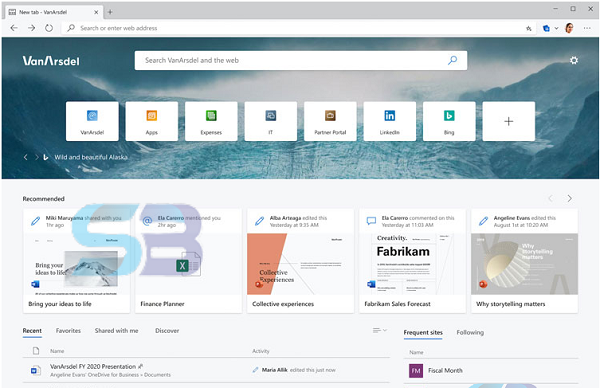Open the Fabrikam Sales Forecast thumbnail
This screenshot has width=600, height=388.
tap(412, 264)
